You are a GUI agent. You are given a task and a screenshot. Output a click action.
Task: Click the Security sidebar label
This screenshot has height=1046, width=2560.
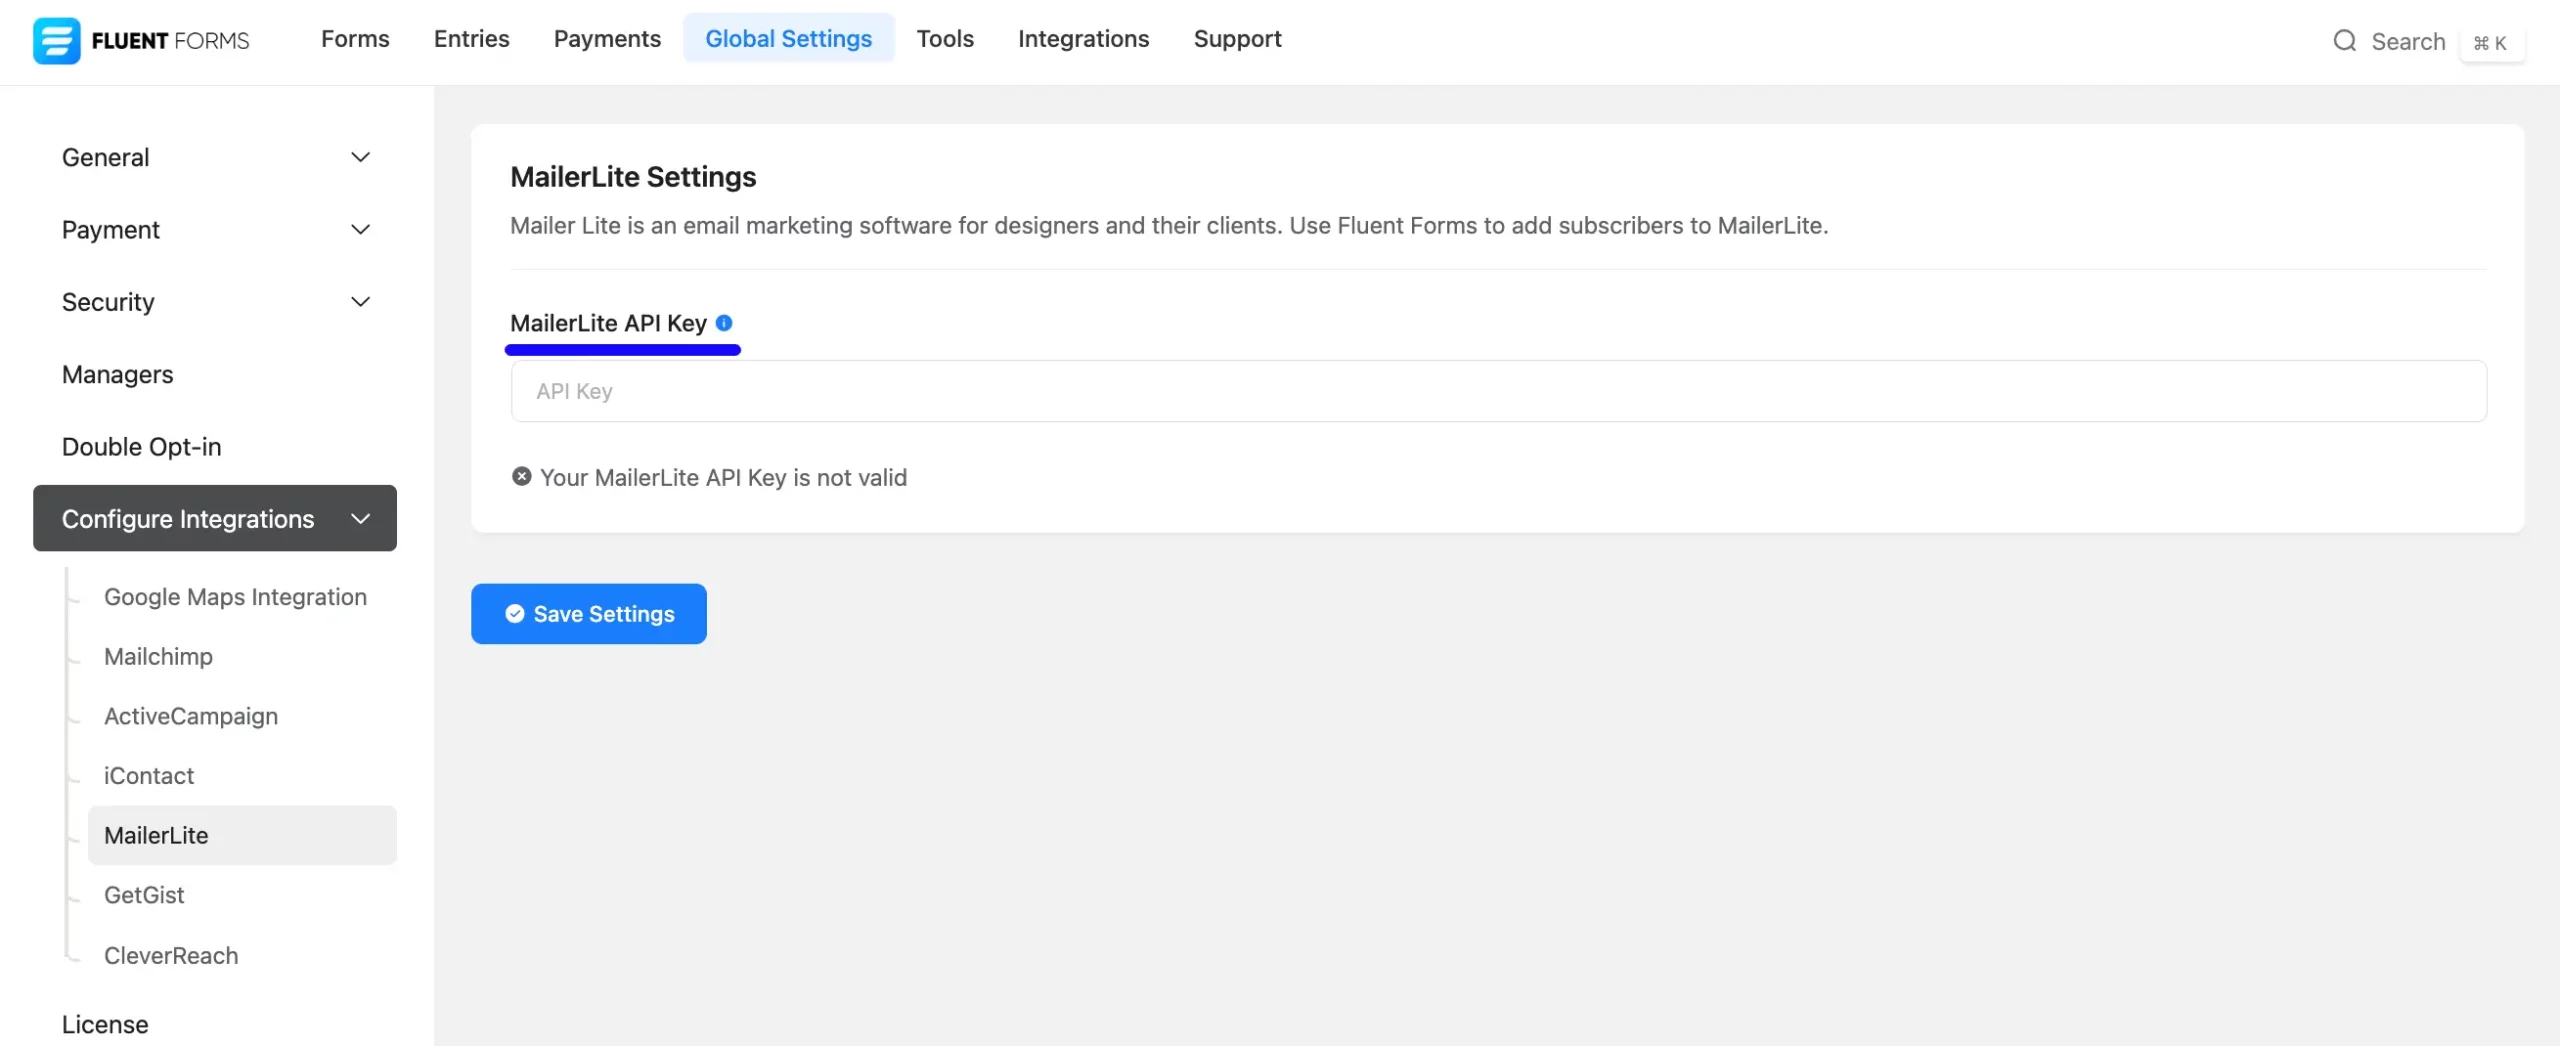tap(108, 302)
